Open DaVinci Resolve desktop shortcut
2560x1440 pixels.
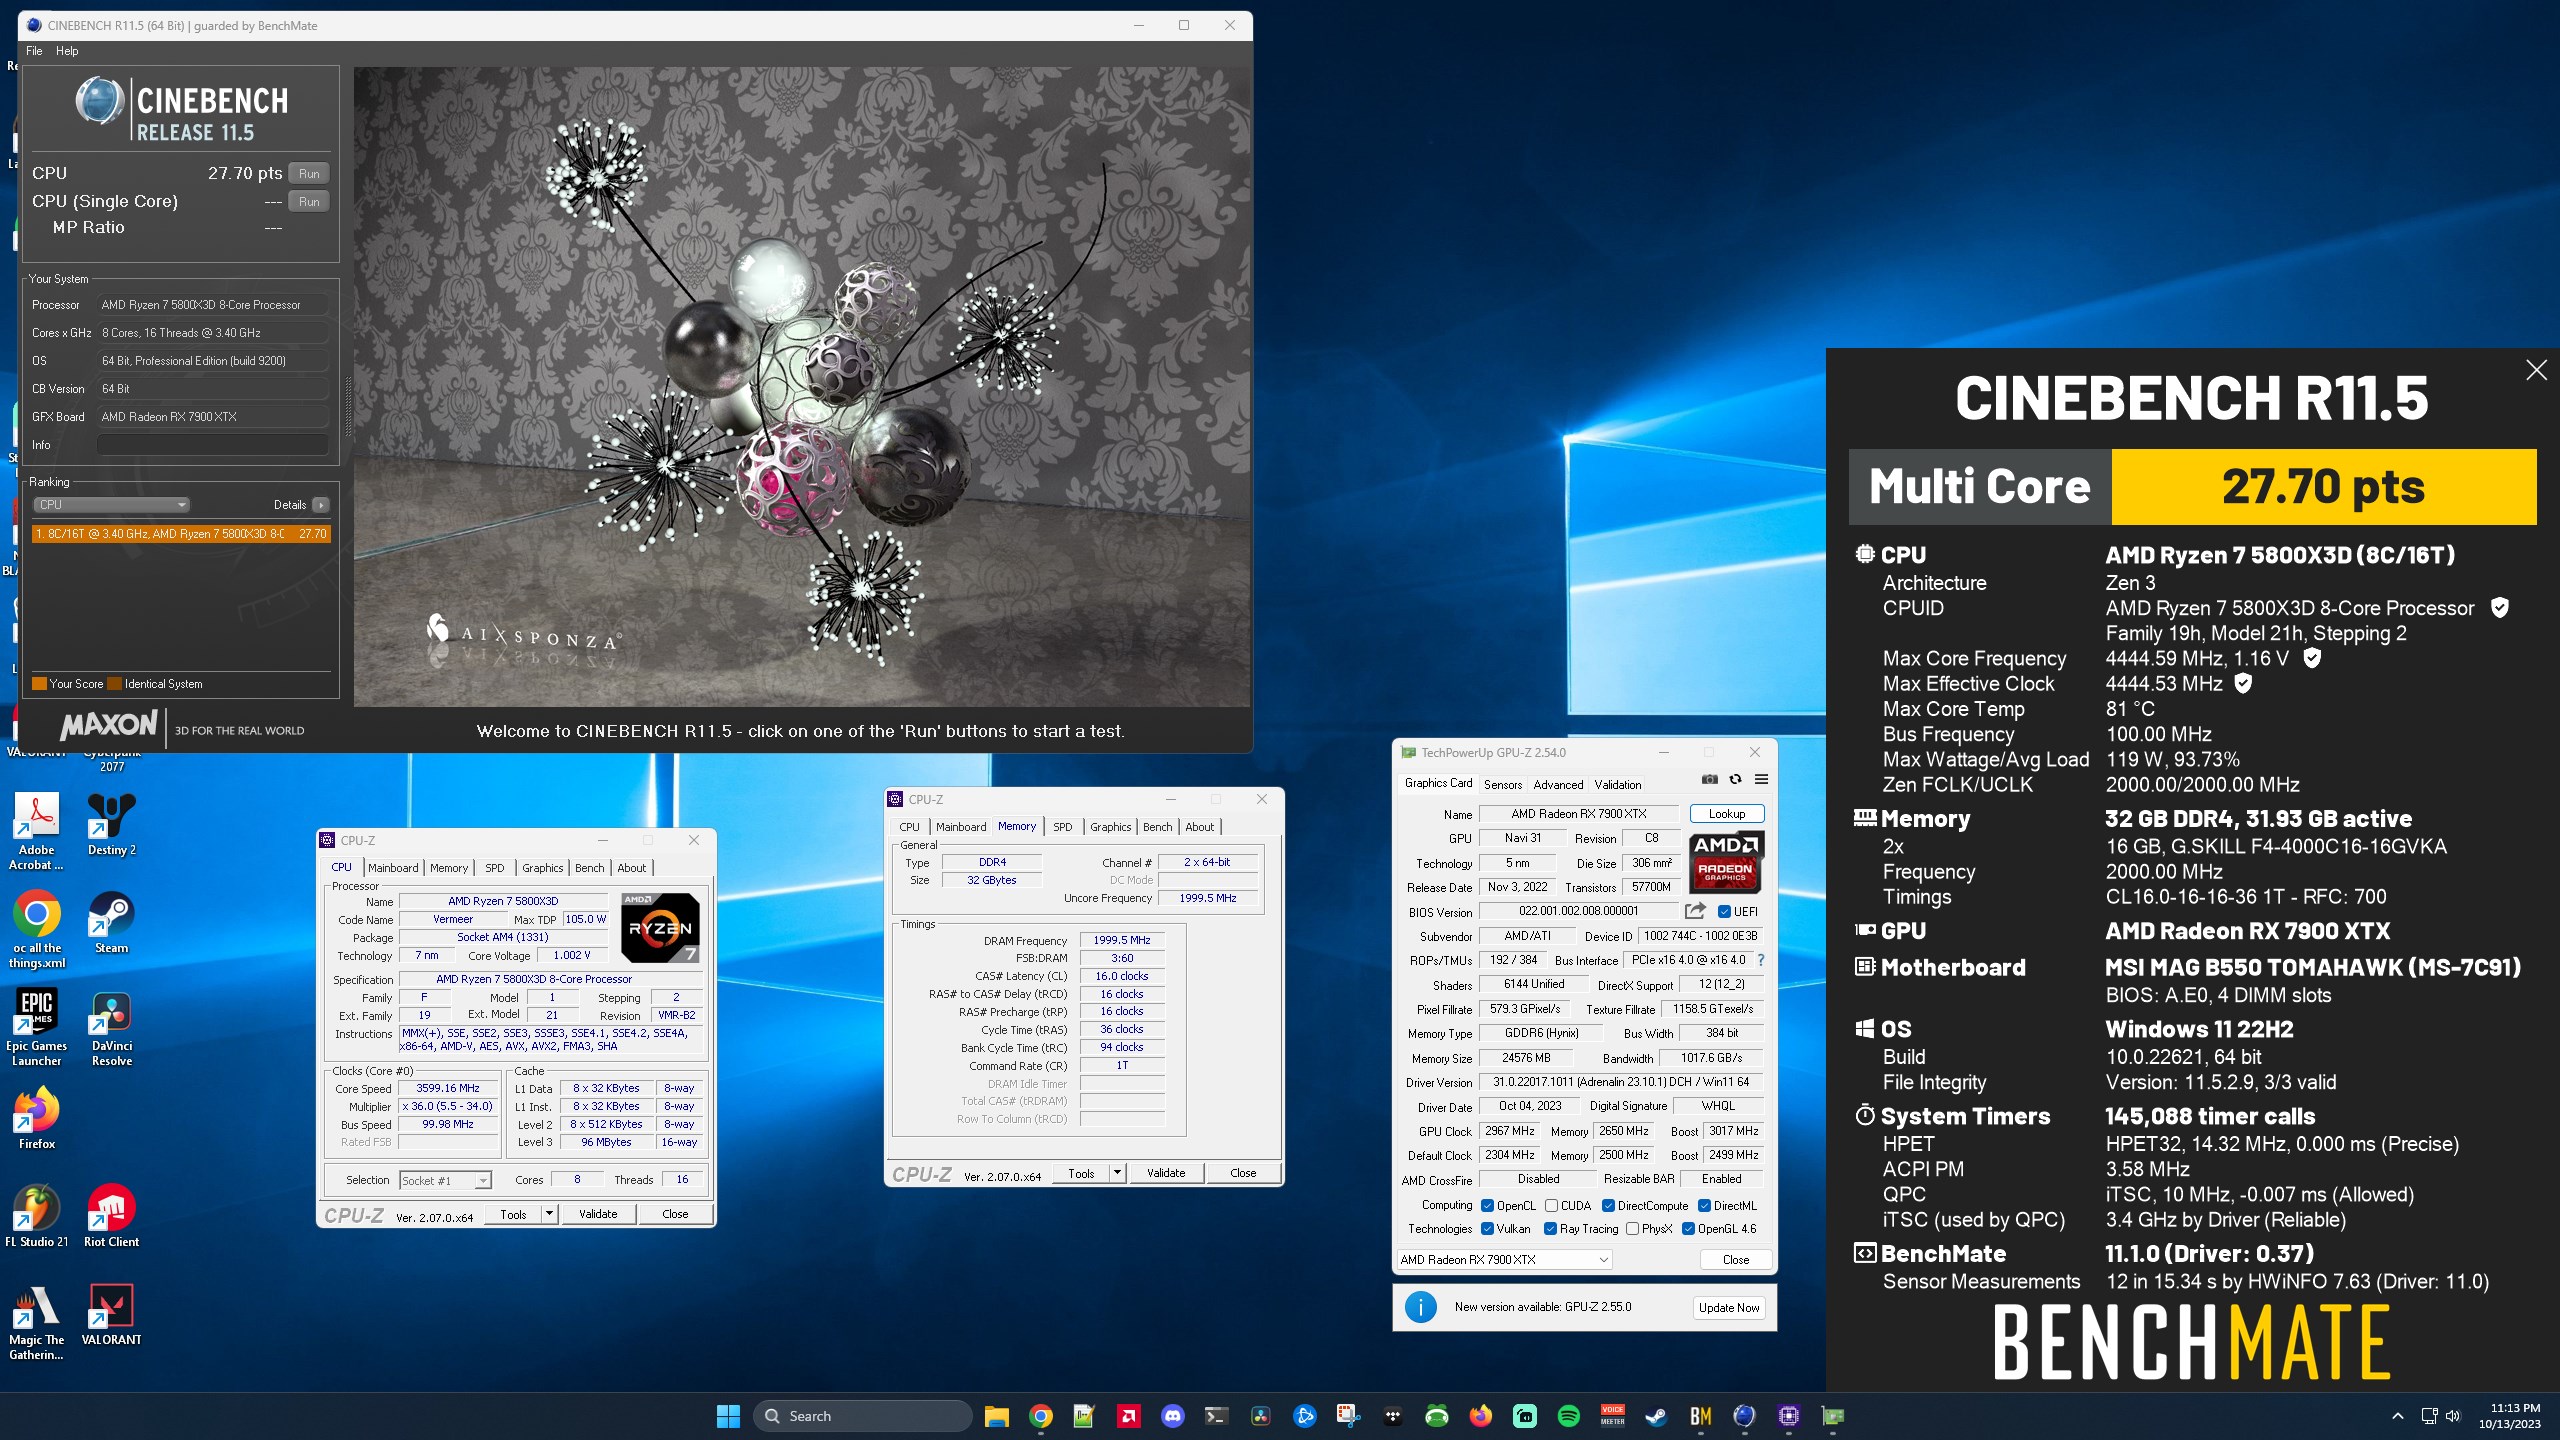(x=112, y=1028)
